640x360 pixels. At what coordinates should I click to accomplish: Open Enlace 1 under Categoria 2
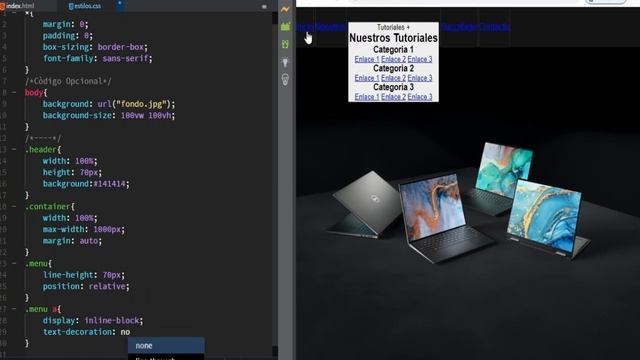367,78
